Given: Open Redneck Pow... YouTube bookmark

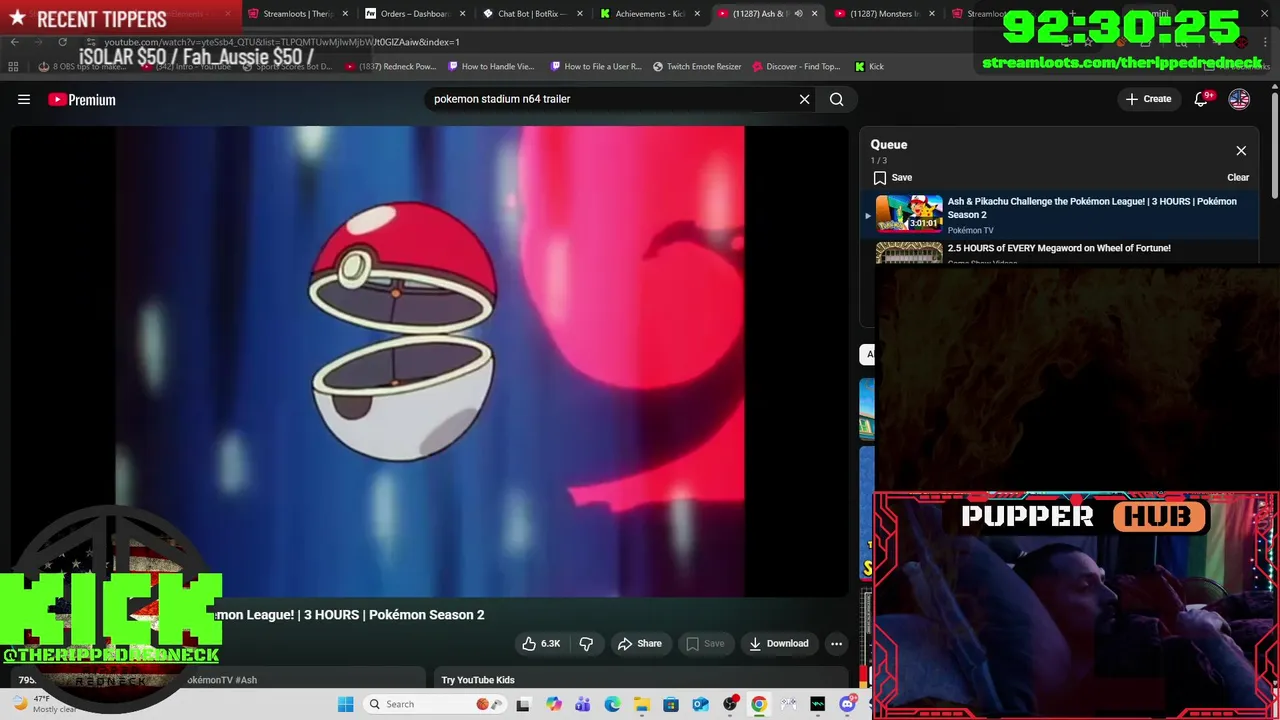Looking at the screenshot, I should tap(390, 66).
